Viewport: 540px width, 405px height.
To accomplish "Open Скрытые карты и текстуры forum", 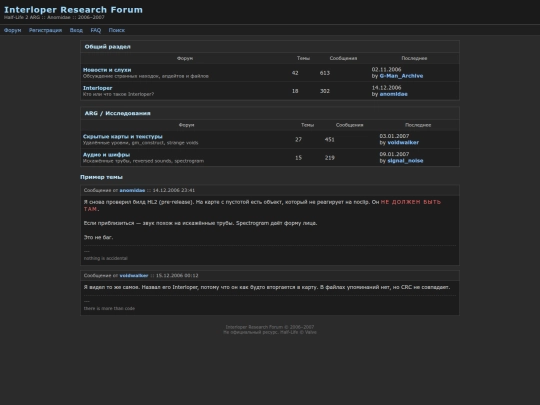I will coord(123,137).
